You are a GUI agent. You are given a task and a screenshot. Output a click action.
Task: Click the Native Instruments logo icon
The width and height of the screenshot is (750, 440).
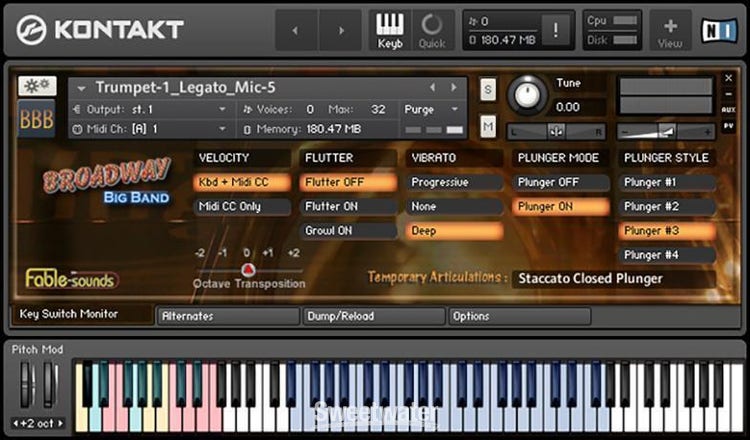coord(720,30)
